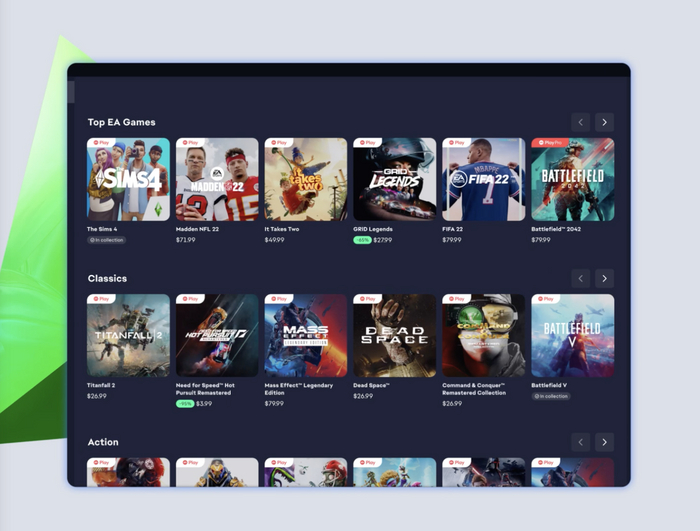Open GRID Legends game tile
The height and width of the screenshot is (531, 700).
point(395,179)
